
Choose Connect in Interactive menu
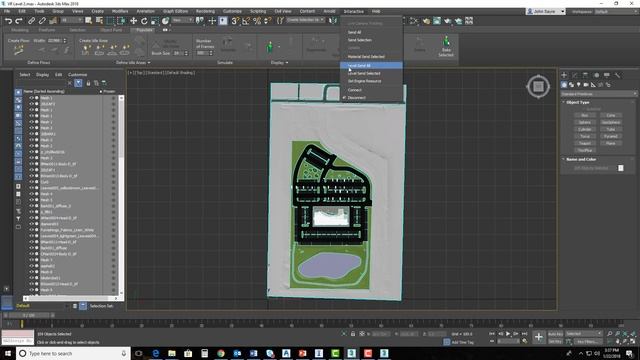point(371,90)
